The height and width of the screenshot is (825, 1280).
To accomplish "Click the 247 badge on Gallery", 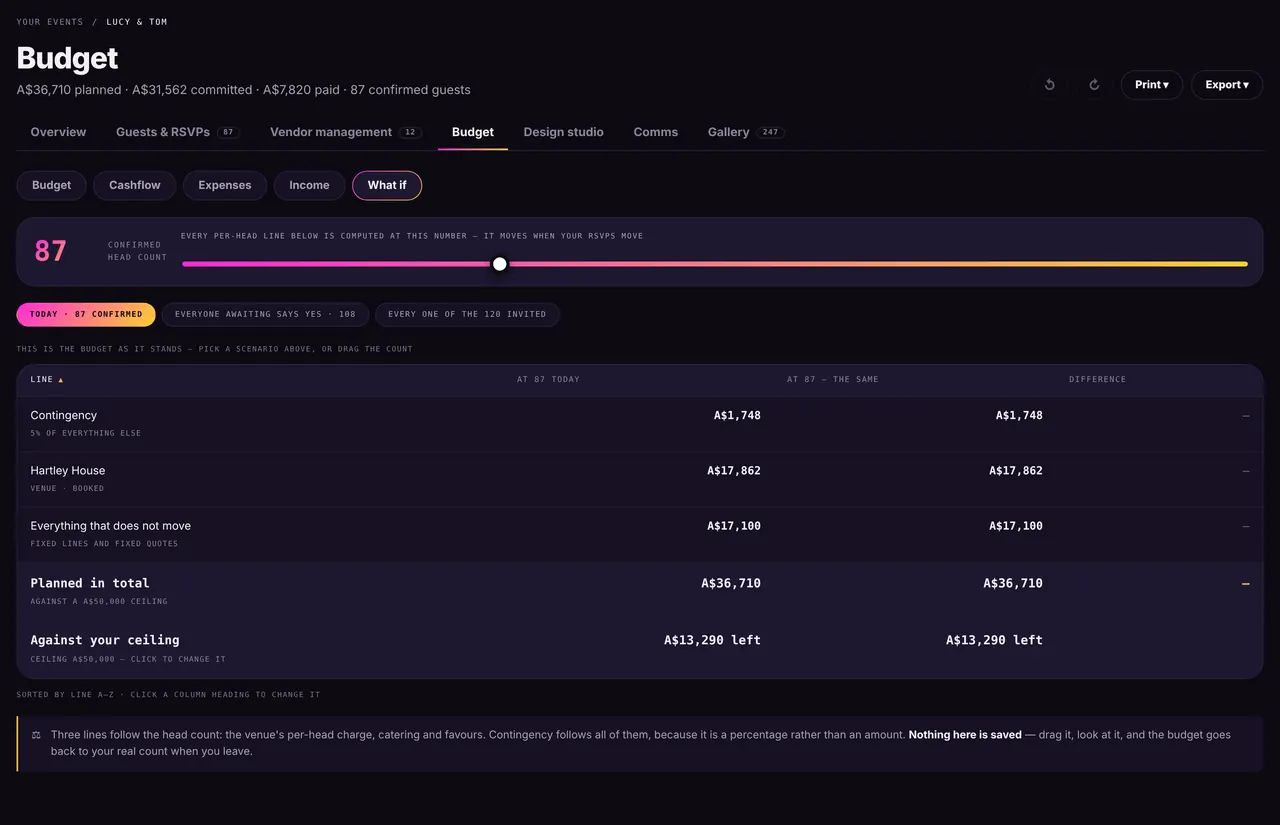I will (x=770, y=132).
